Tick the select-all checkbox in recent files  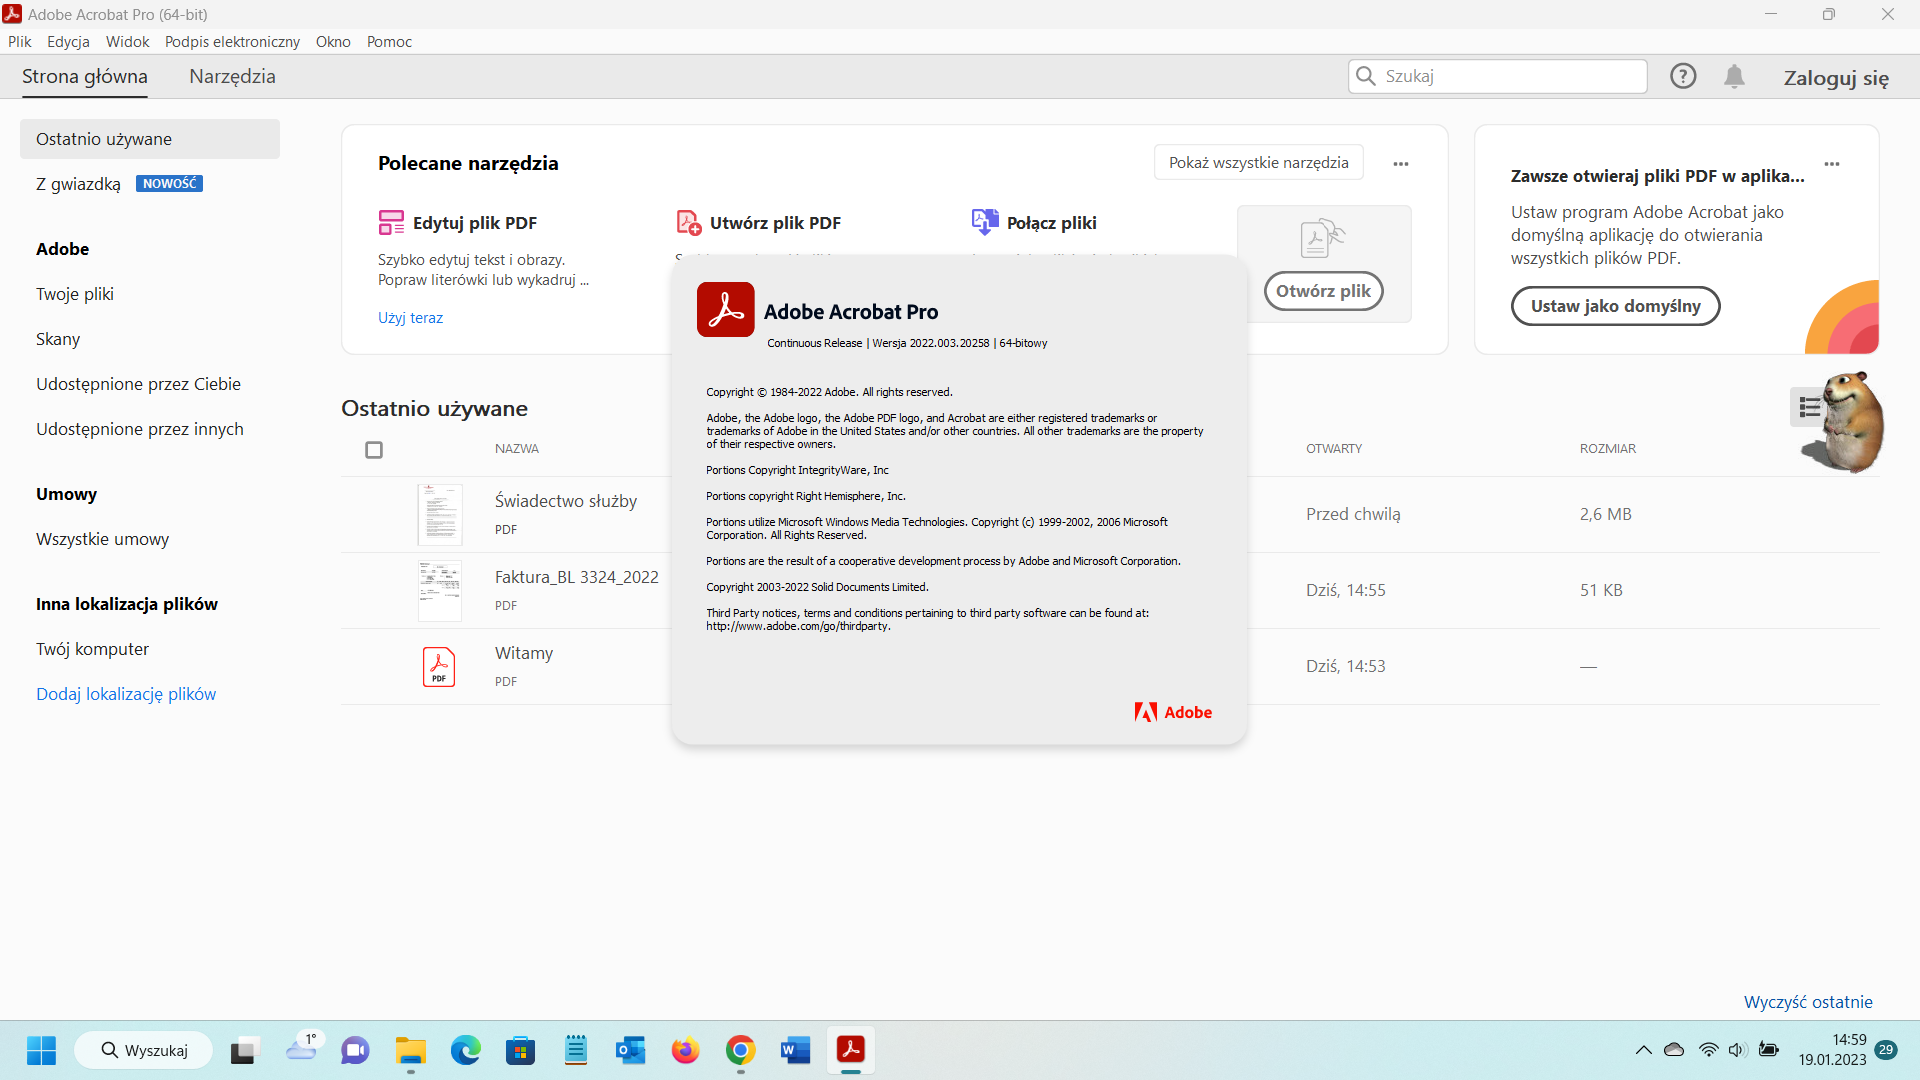(x=374, y=450)
